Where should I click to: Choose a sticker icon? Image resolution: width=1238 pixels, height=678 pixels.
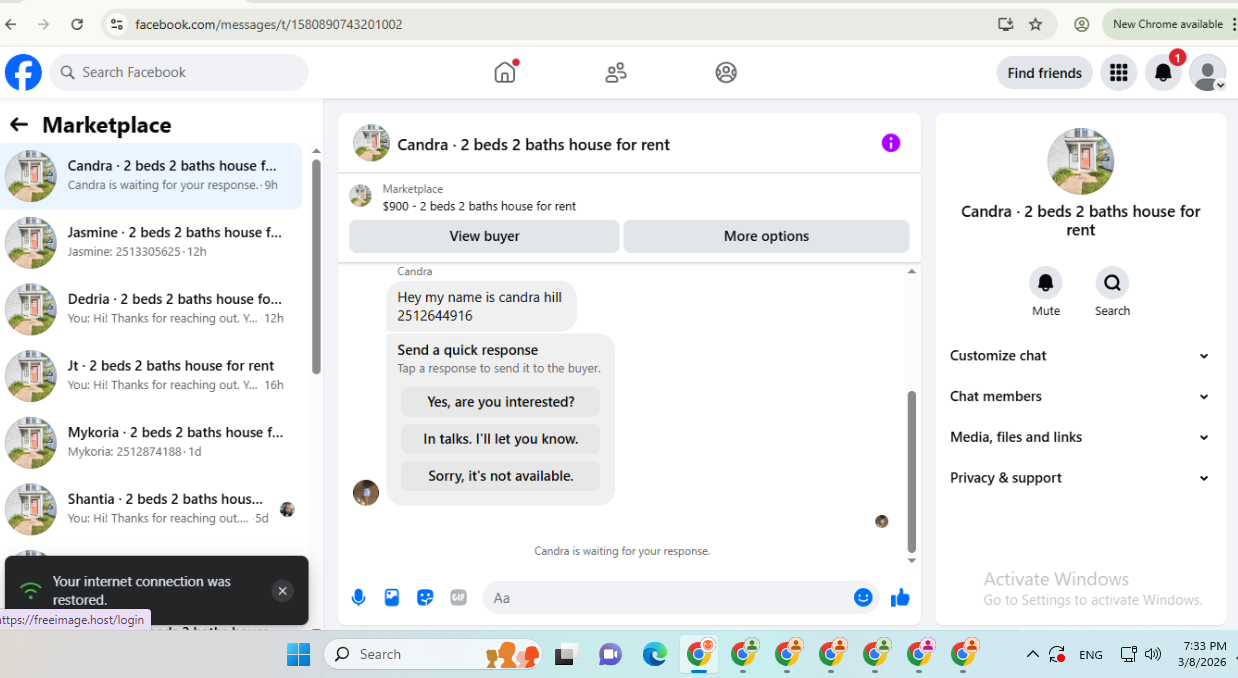point(426,597)
